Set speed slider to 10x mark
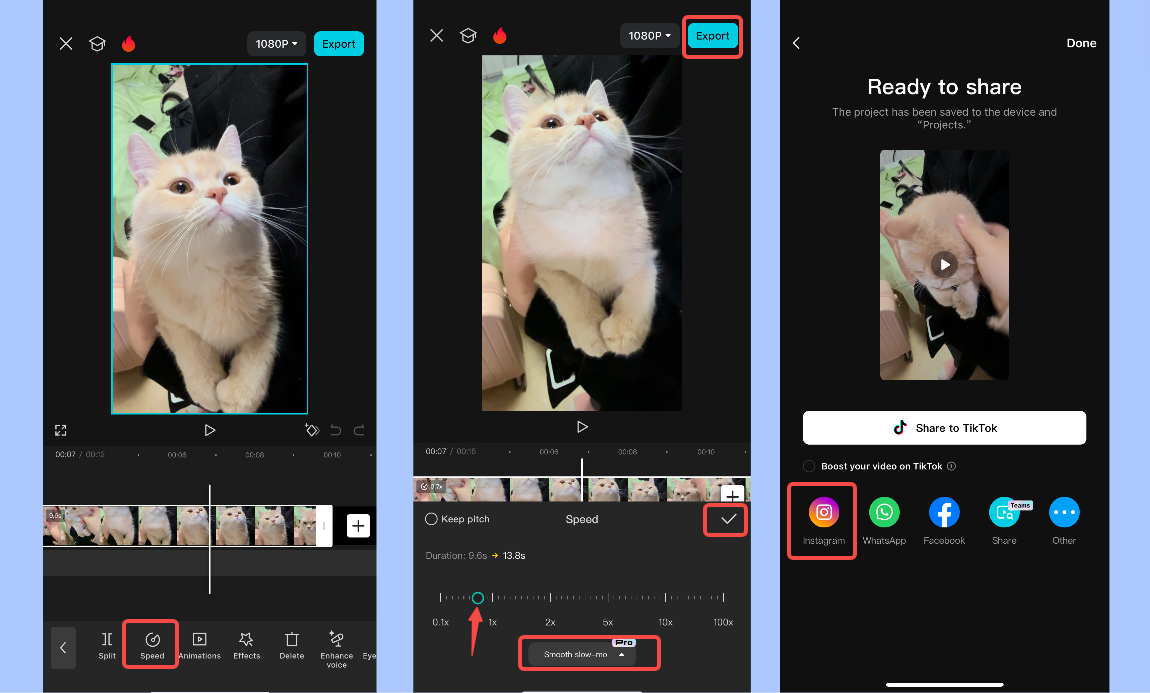 point(665,598)
